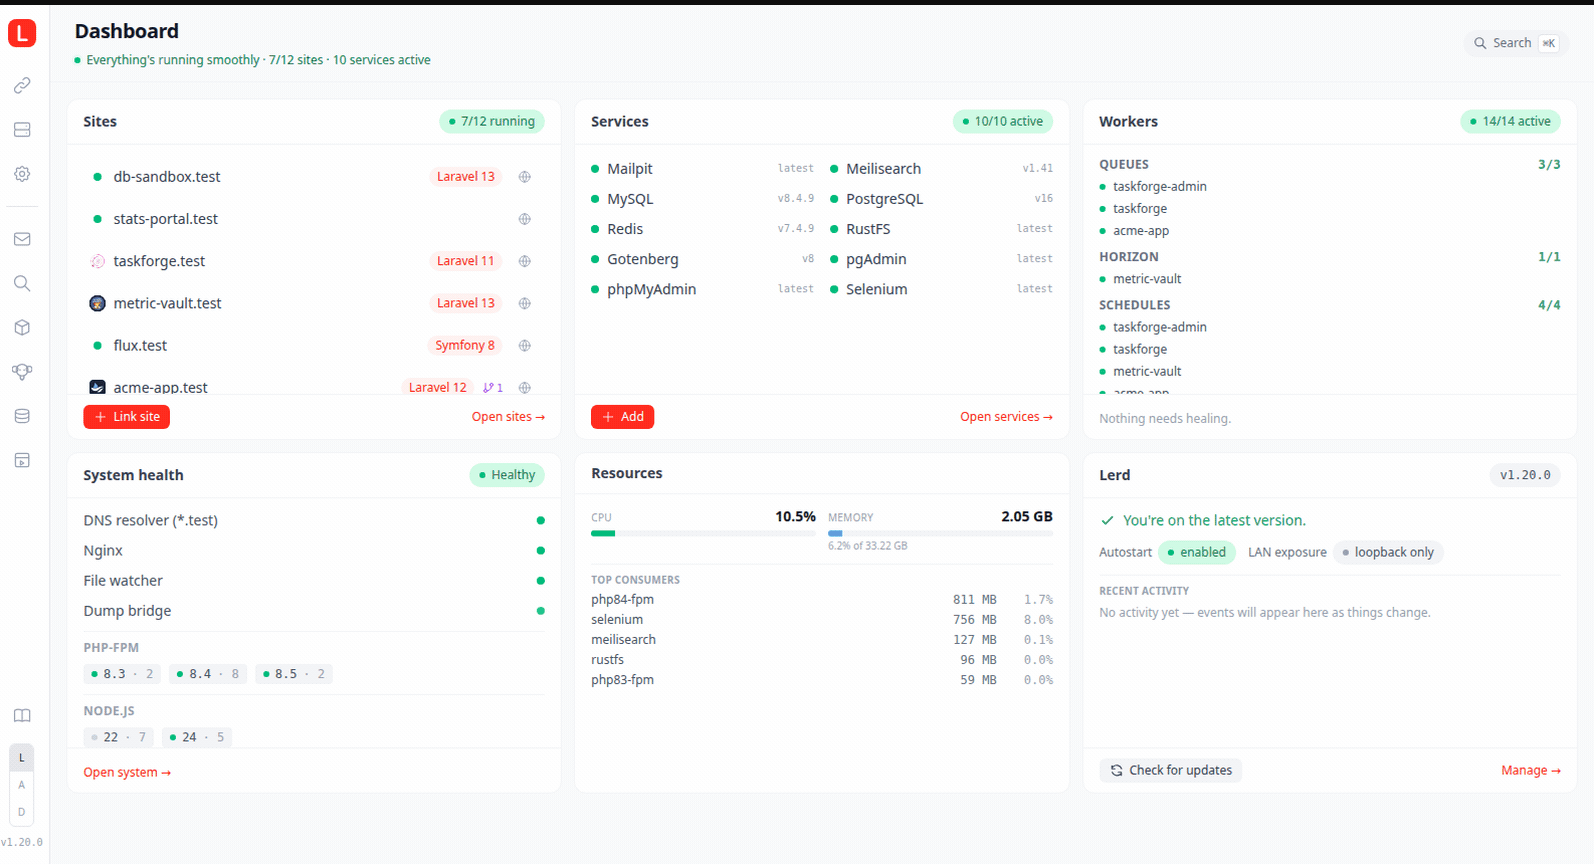
Task: Toggle the Autostart enabled pill
Action: pyautogui.click(x=1197, y=552)
